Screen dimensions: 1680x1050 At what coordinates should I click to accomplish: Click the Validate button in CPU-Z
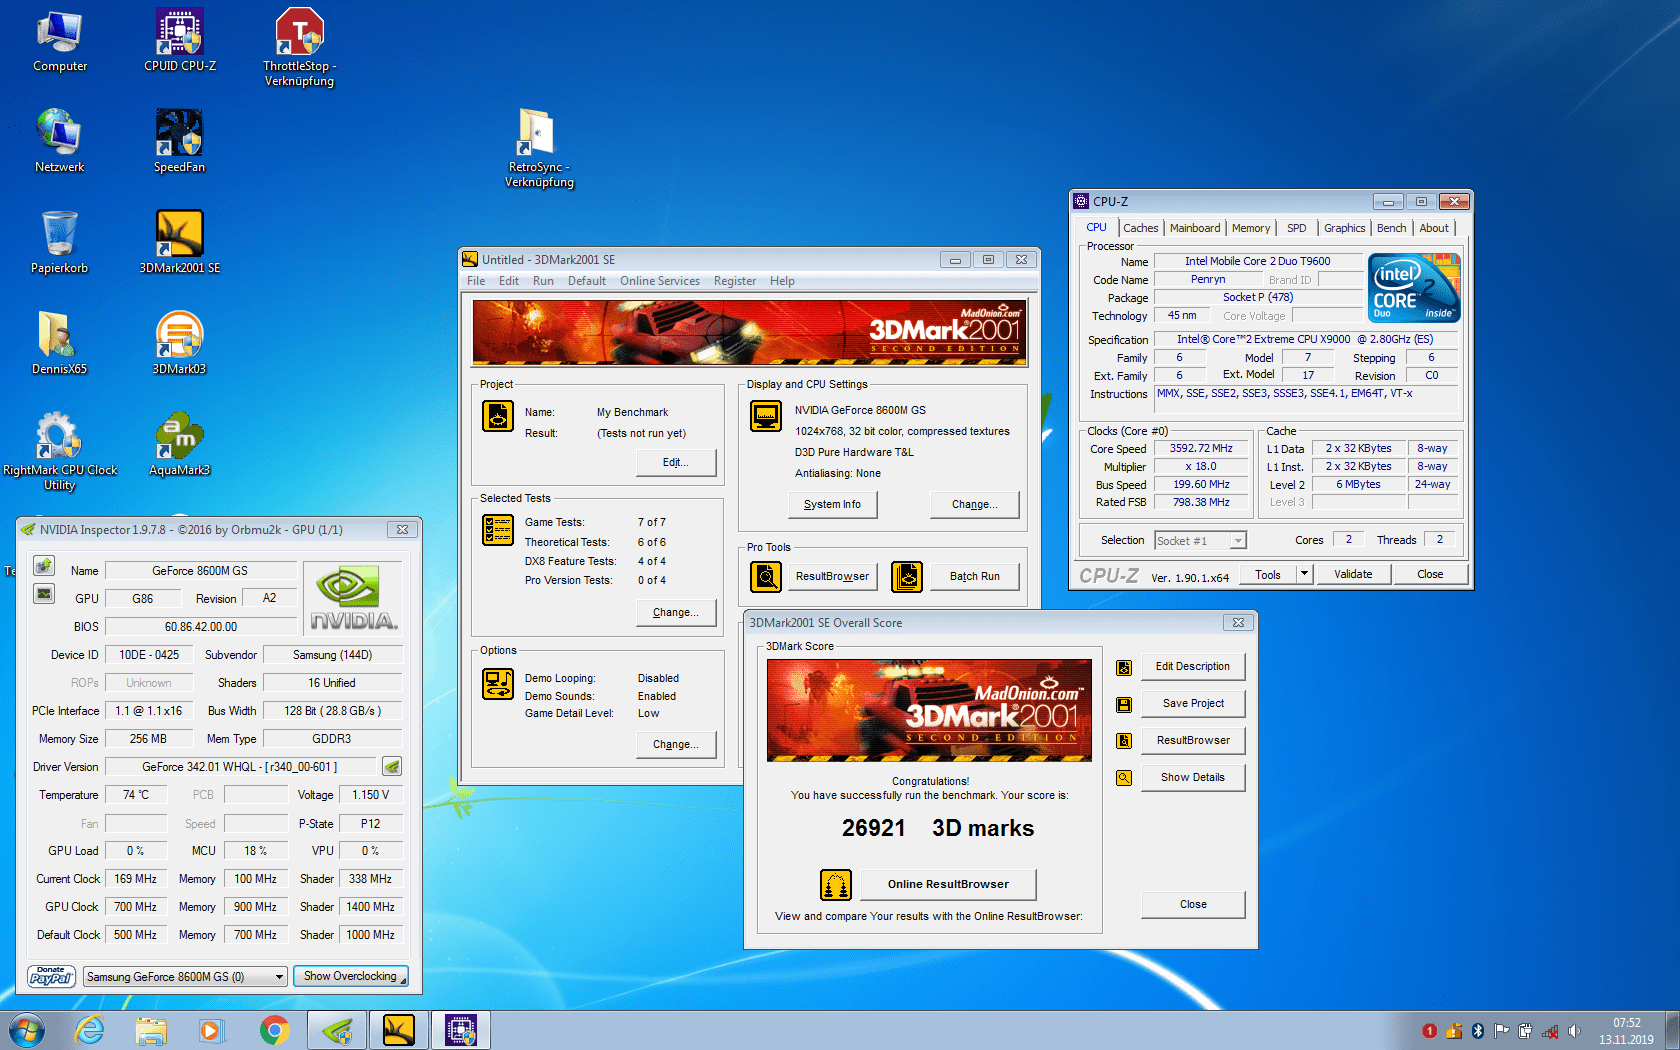pyautogui.click(x=1353, y=574)
